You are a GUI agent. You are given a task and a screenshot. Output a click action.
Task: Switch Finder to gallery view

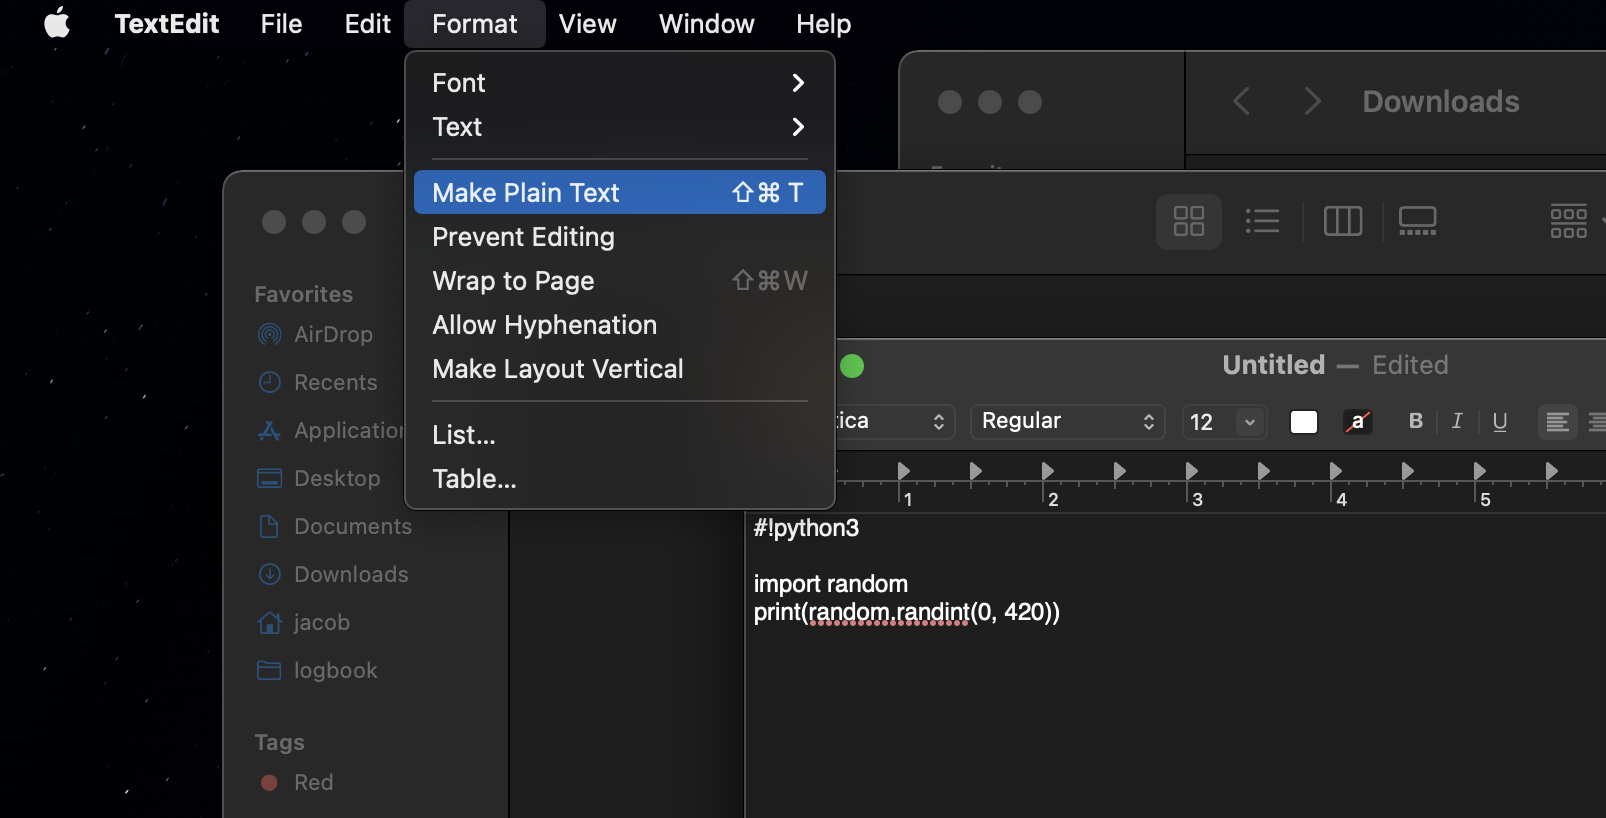[x=1418, y=221]
